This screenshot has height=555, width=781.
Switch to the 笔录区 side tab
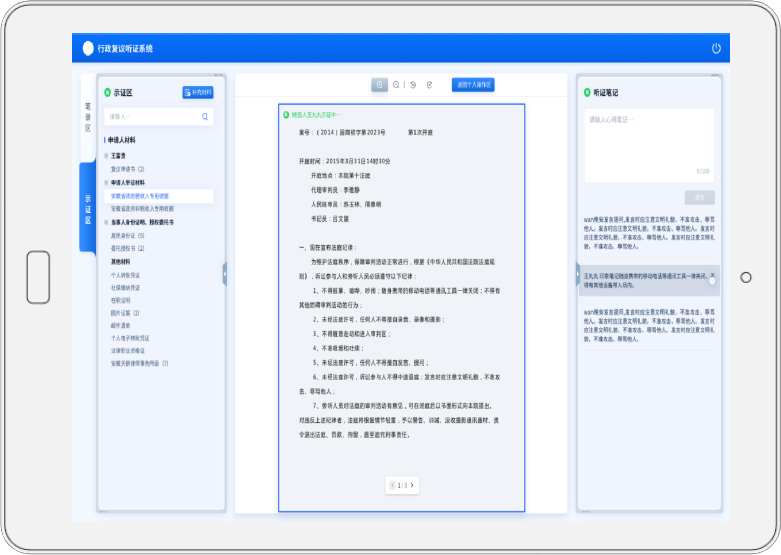88,115
